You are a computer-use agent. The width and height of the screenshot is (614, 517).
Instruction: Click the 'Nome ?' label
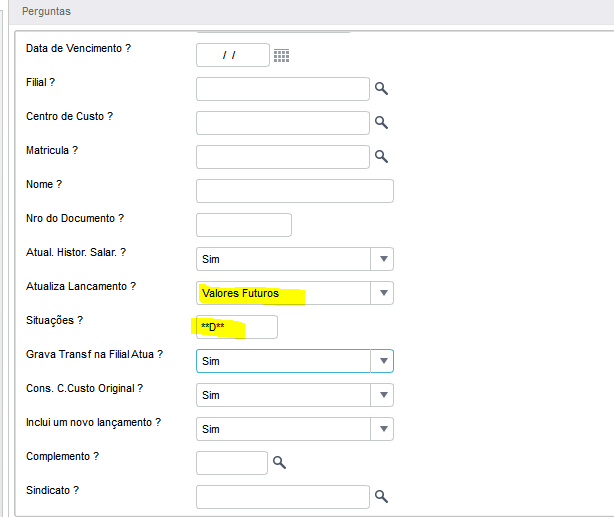point(44,184)
